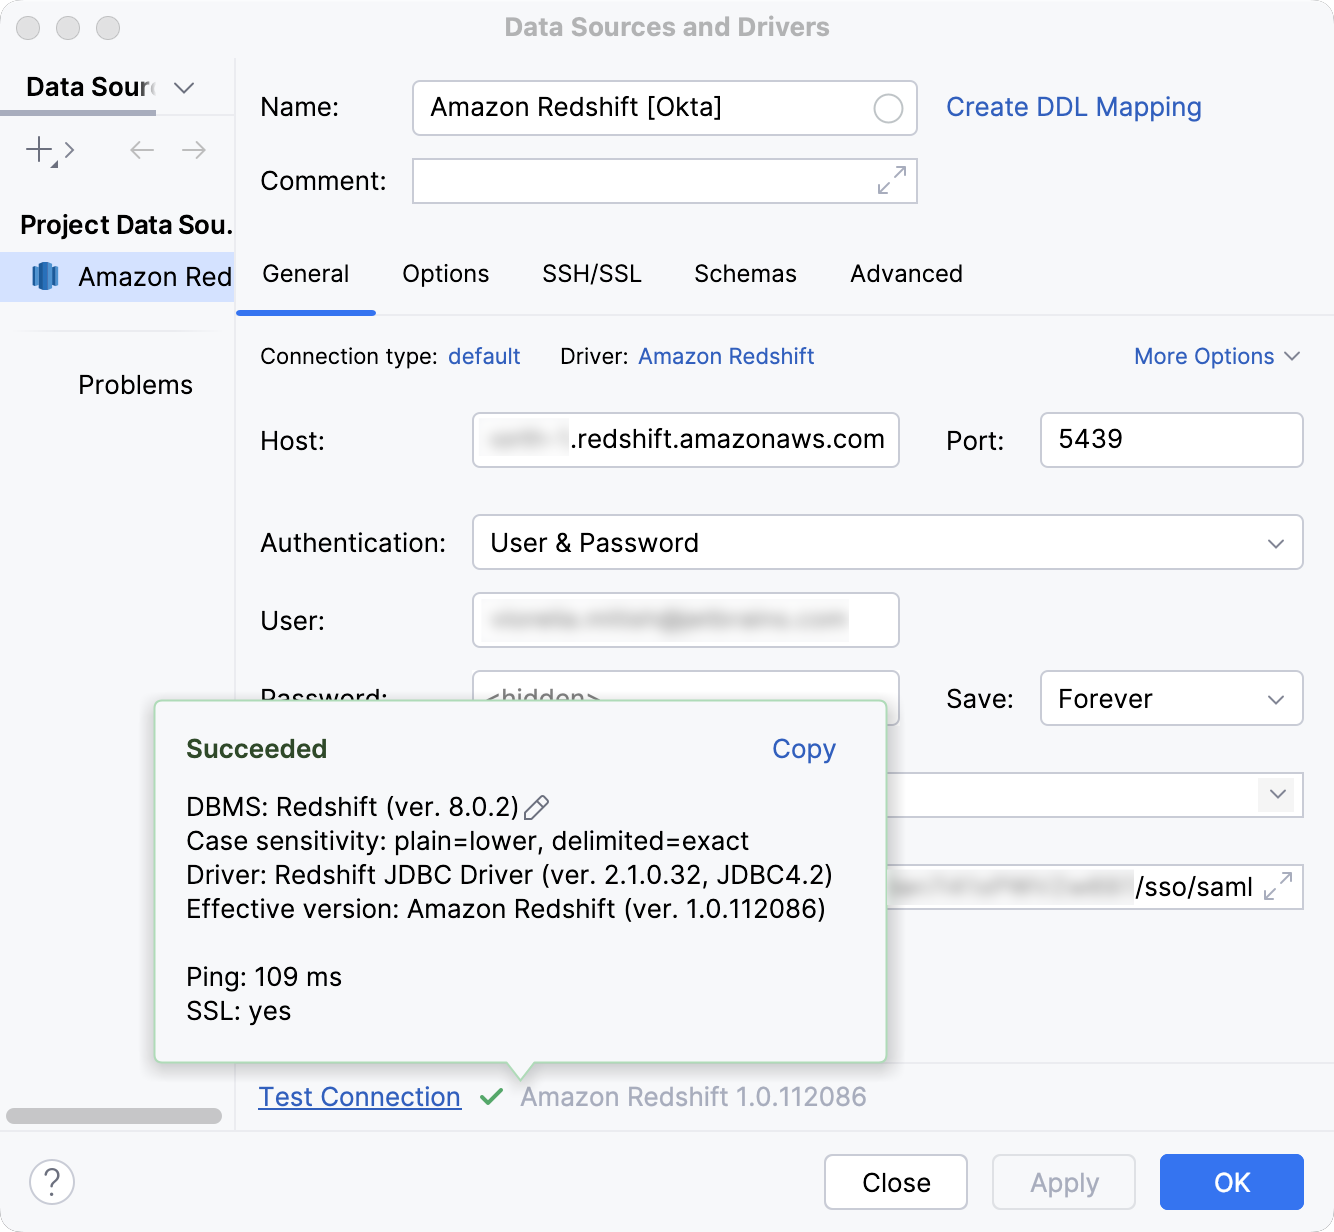Click the forward navigation arrow
This screenshot has height=1232, width=1334.
tap(194, 150)
